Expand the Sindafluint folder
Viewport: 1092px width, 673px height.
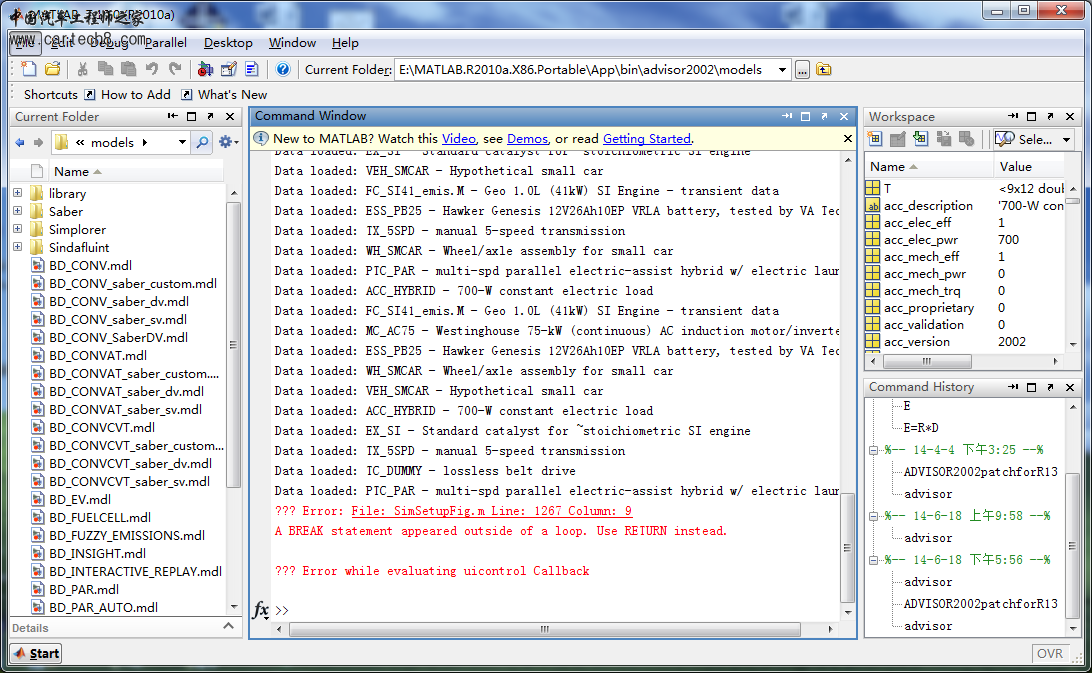coord(17,247)
